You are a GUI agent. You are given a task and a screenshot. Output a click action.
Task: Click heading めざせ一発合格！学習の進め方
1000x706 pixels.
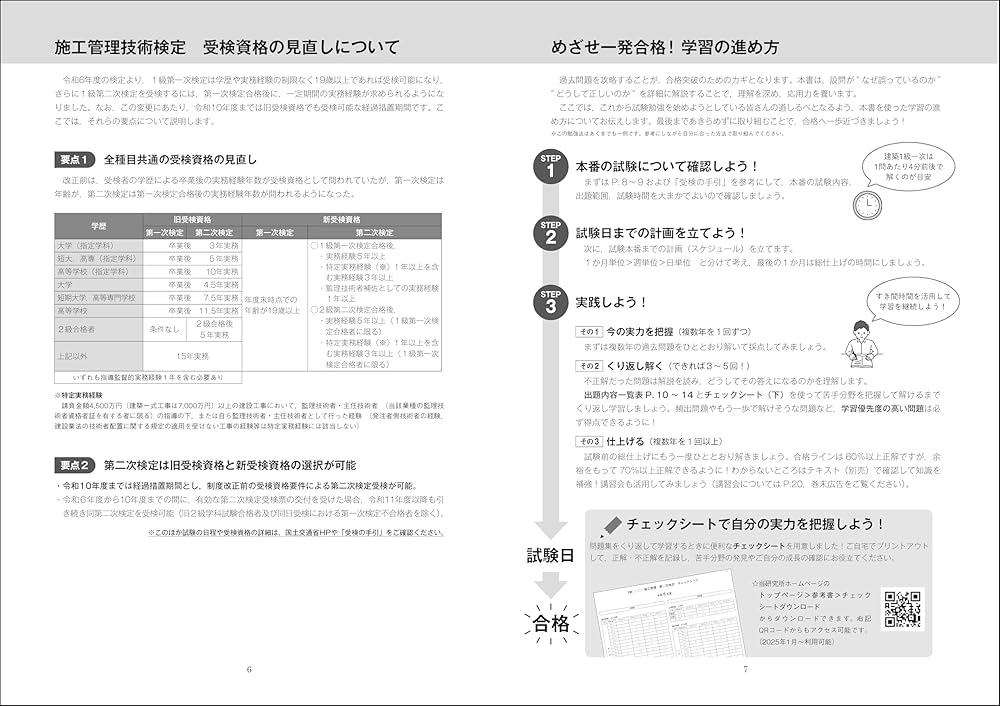[665, 47]
